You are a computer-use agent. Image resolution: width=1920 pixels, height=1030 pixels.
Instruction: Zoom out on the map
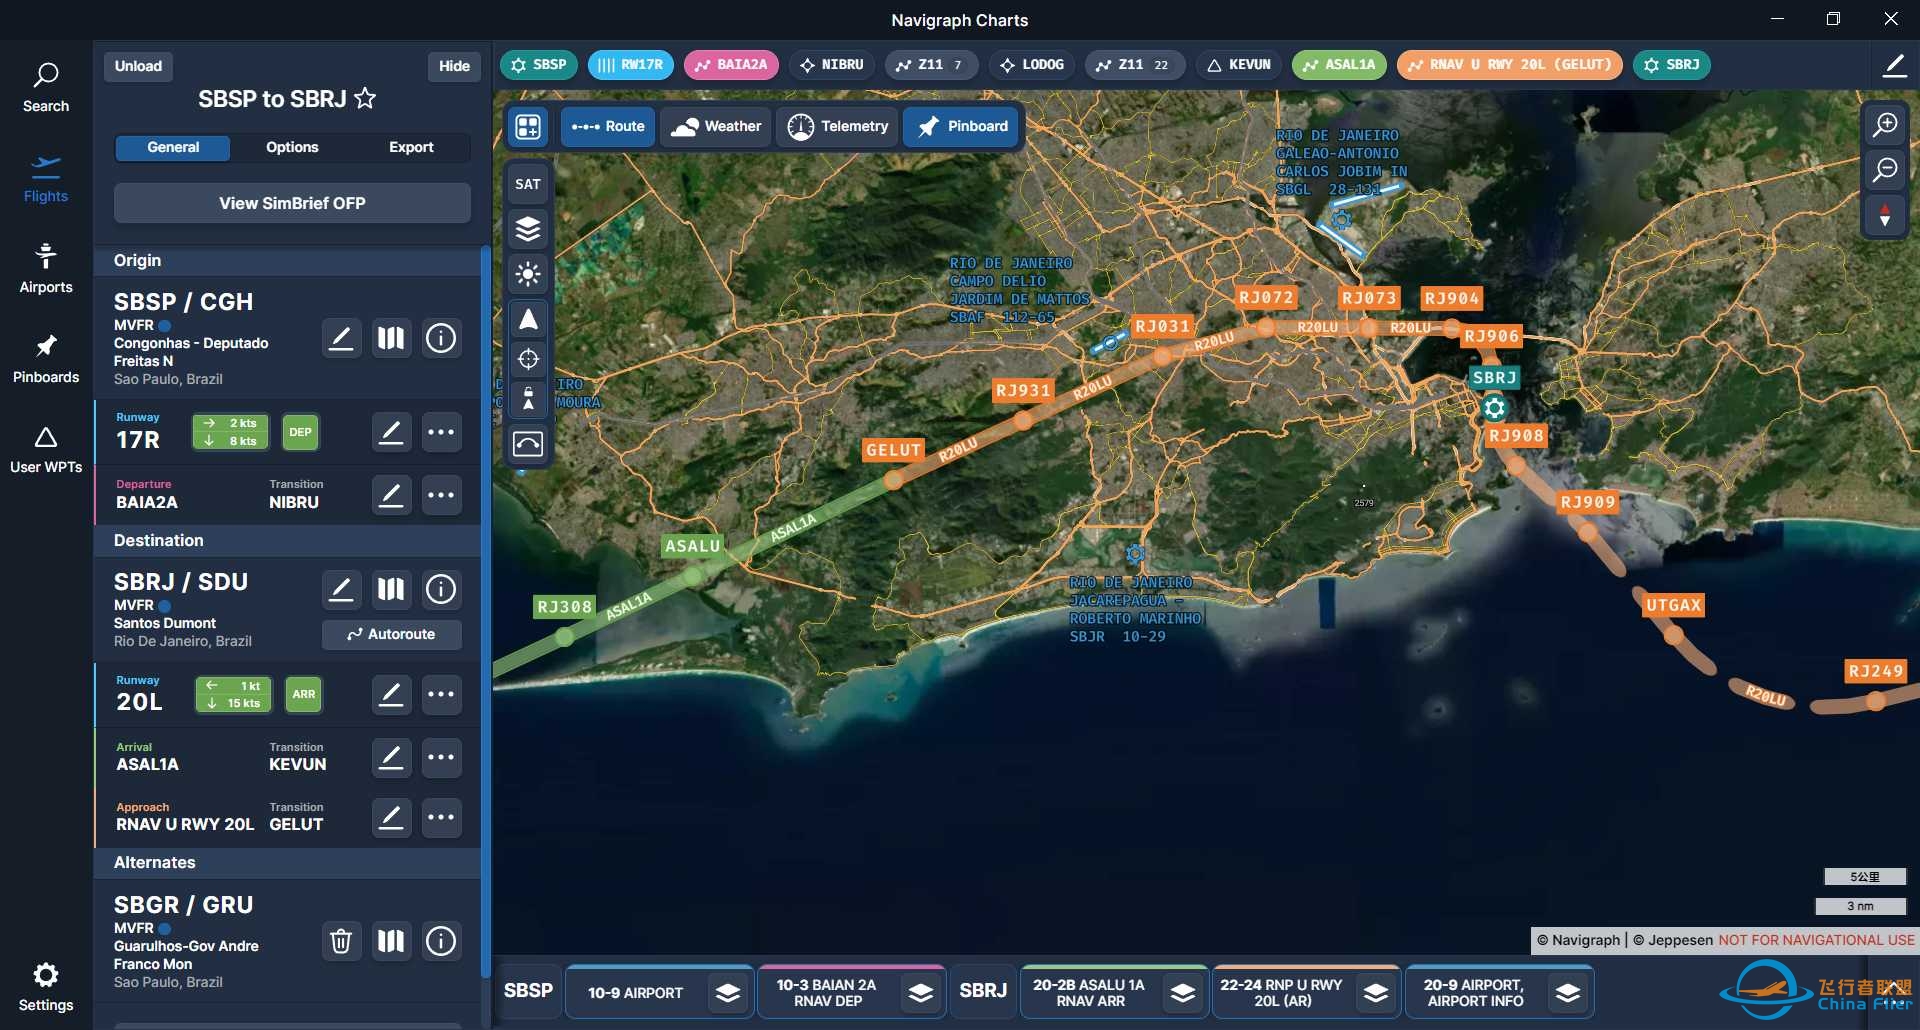[1885, 169]
